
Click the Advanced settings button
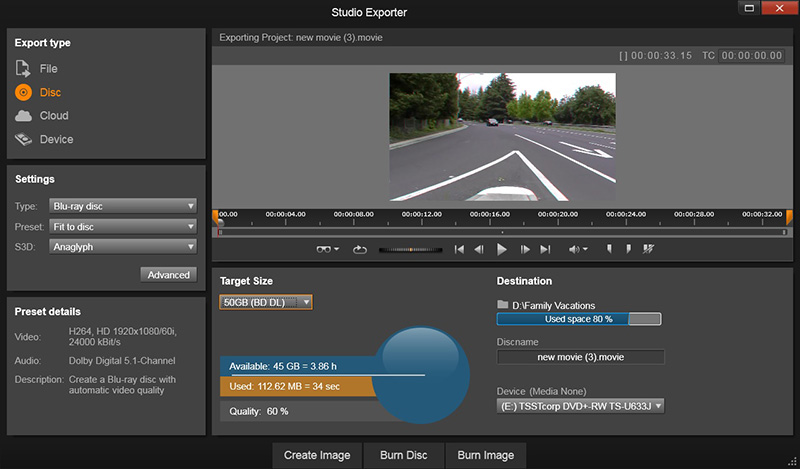[x=168, y=275]
